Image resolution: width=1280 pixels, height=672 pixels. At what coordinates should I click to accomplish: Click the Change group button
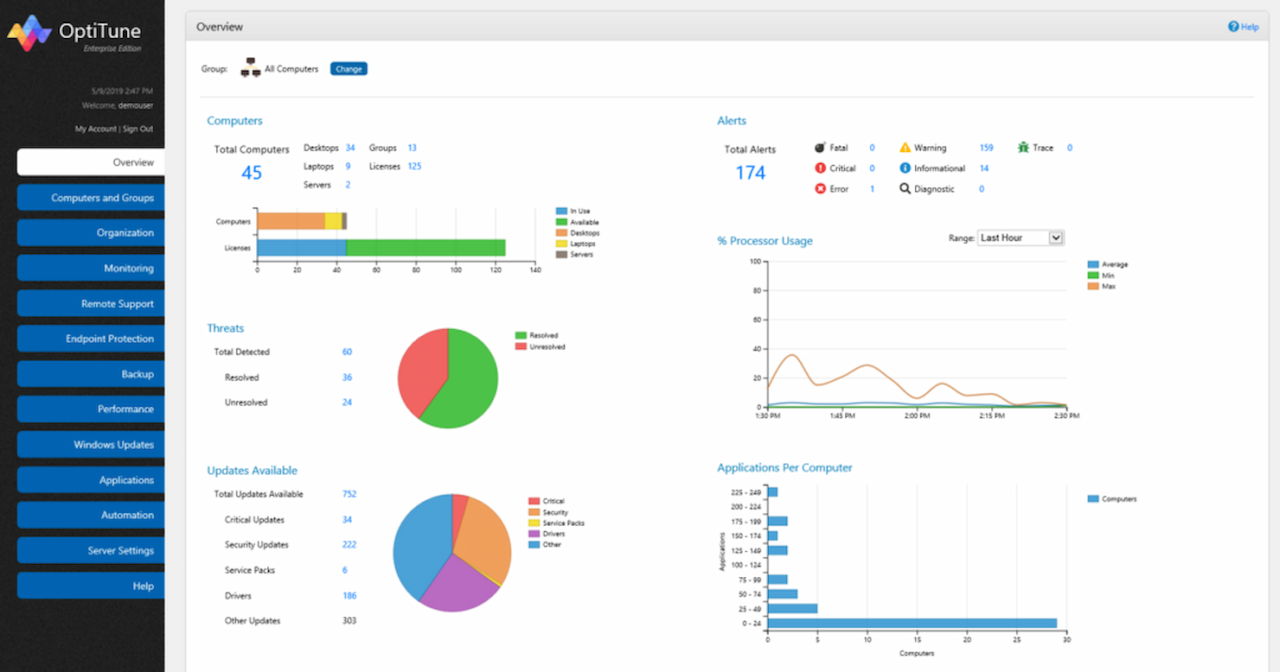coord(348,68)
